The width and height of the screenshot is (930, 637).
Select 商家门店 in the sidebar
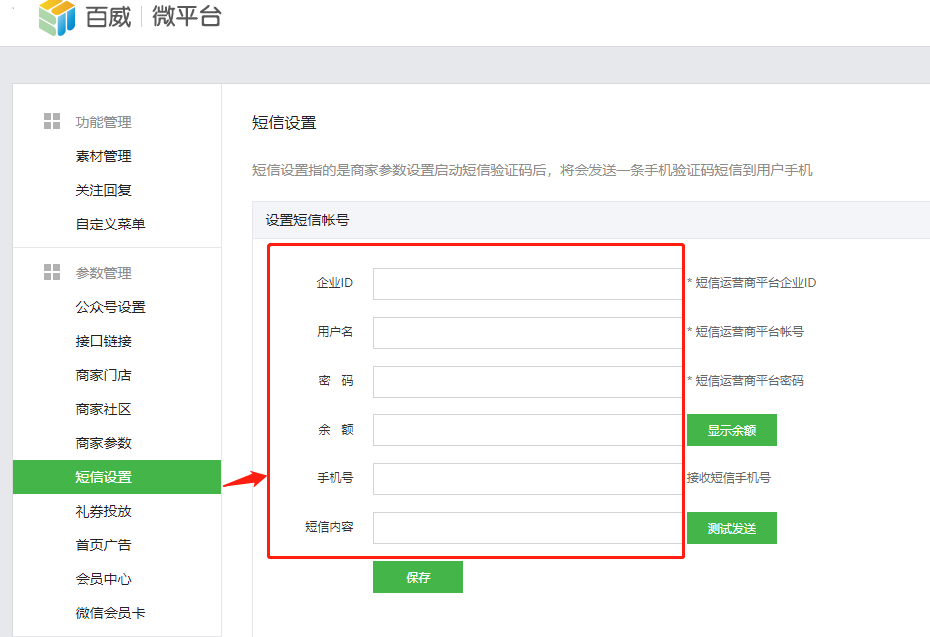[103, 375]
